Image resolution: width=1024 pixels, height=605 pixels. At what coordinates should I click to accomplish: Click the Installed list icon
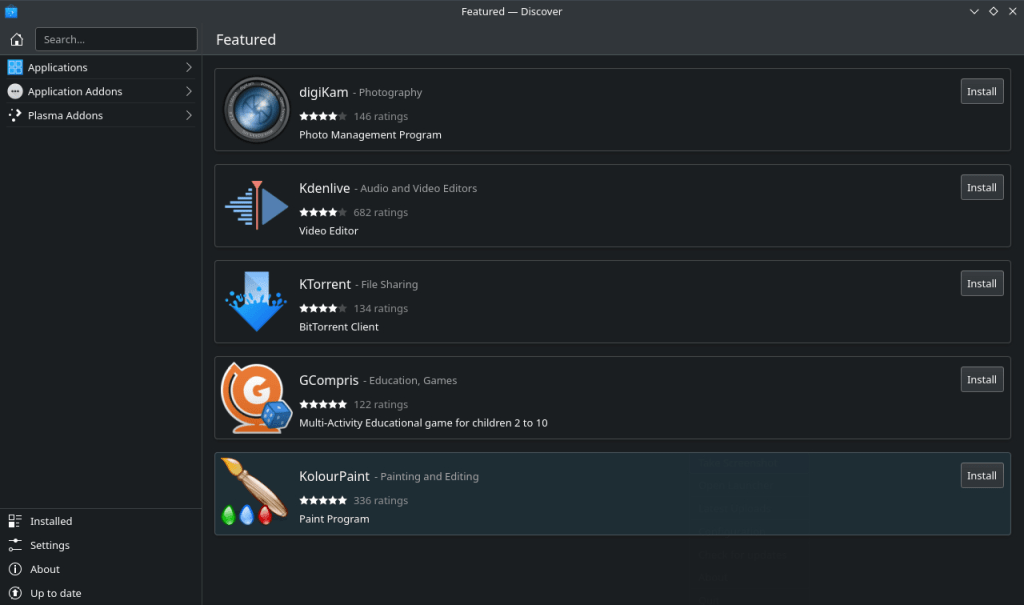[x=15, y=521]
